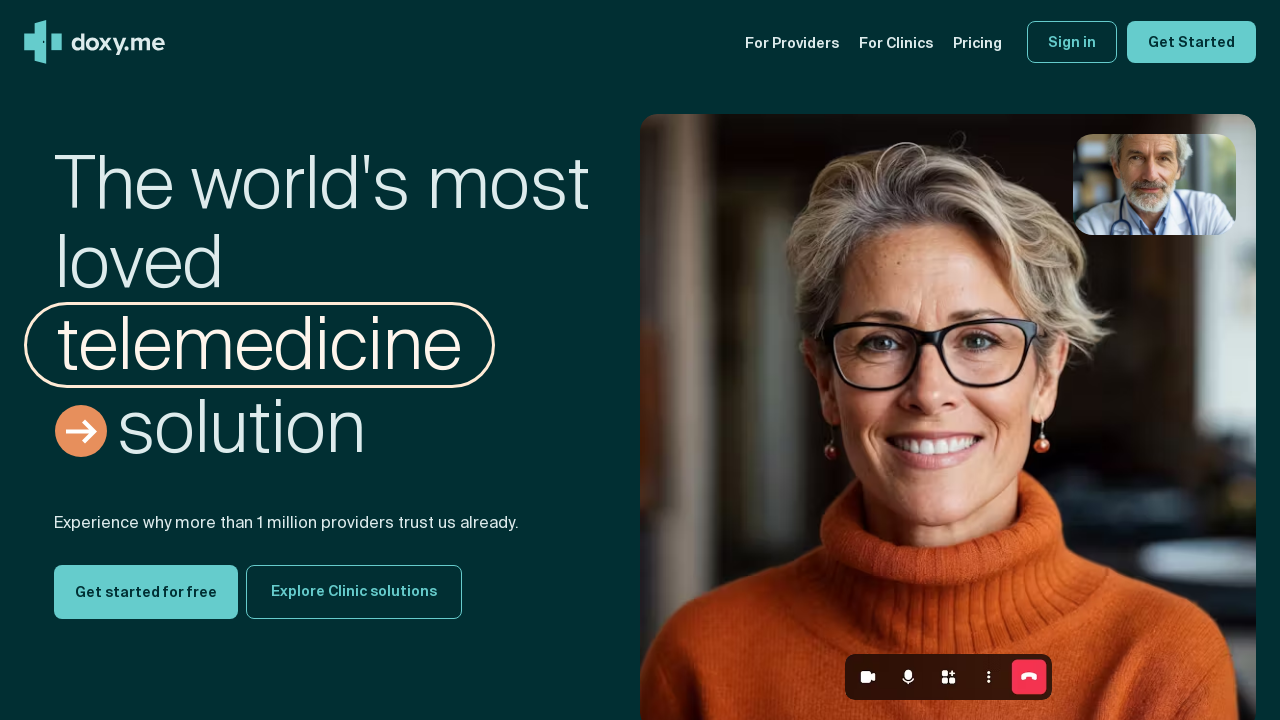Select the doctor video thumbnail
1280x720 pixels.
coord(1154,185)
